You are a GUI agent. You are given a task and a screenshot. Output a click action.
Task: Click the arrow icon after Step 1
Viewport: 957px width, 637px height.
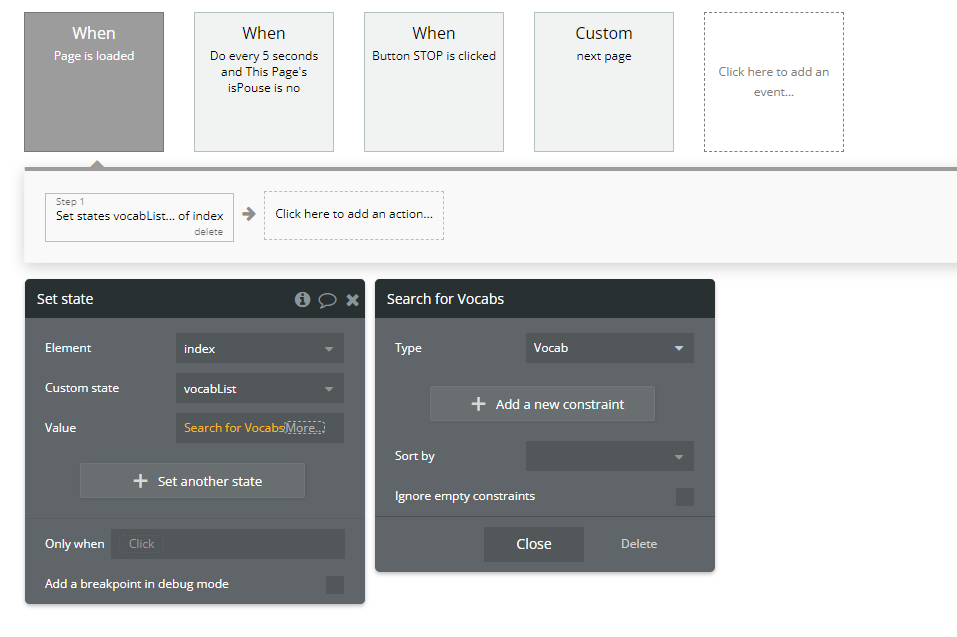(x=248, y=214)
